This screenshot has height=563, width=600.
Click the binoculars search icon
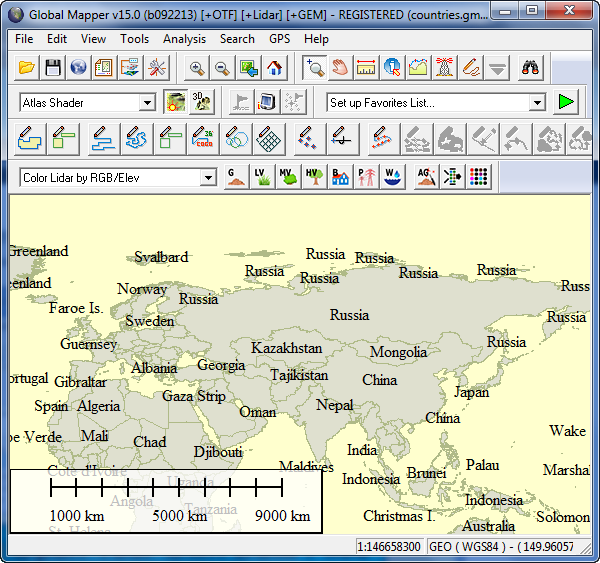tap(530, 68)
